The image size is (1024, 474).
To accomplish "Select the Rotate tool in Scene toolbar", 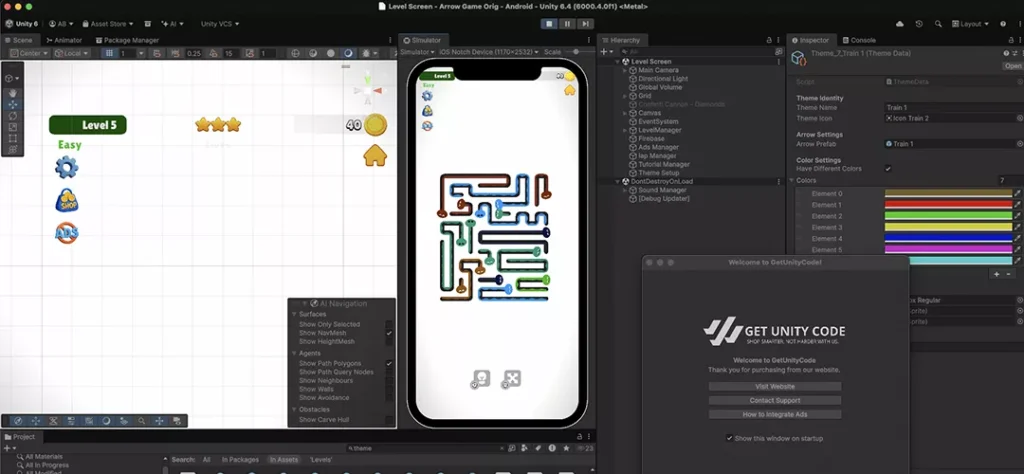I will click(12, 116).
